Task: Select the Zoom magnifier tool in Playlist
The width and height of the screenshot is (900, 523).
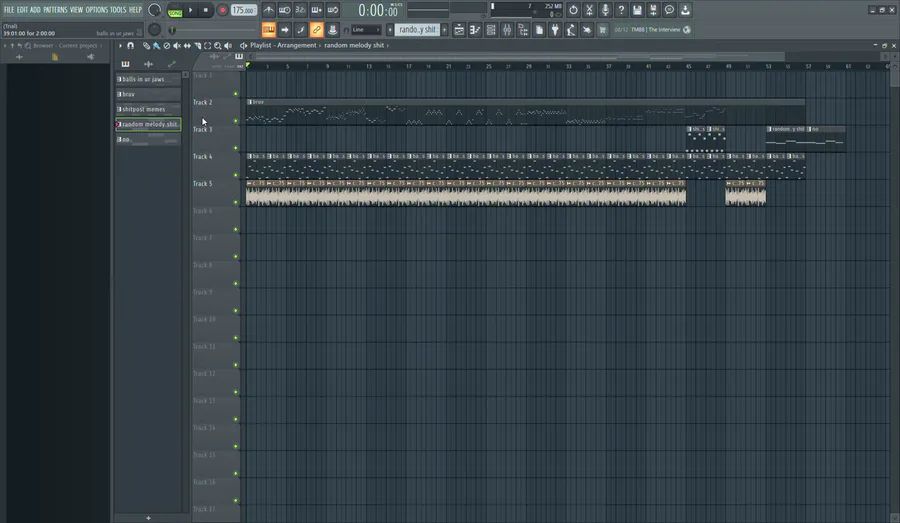Action: 218,45
